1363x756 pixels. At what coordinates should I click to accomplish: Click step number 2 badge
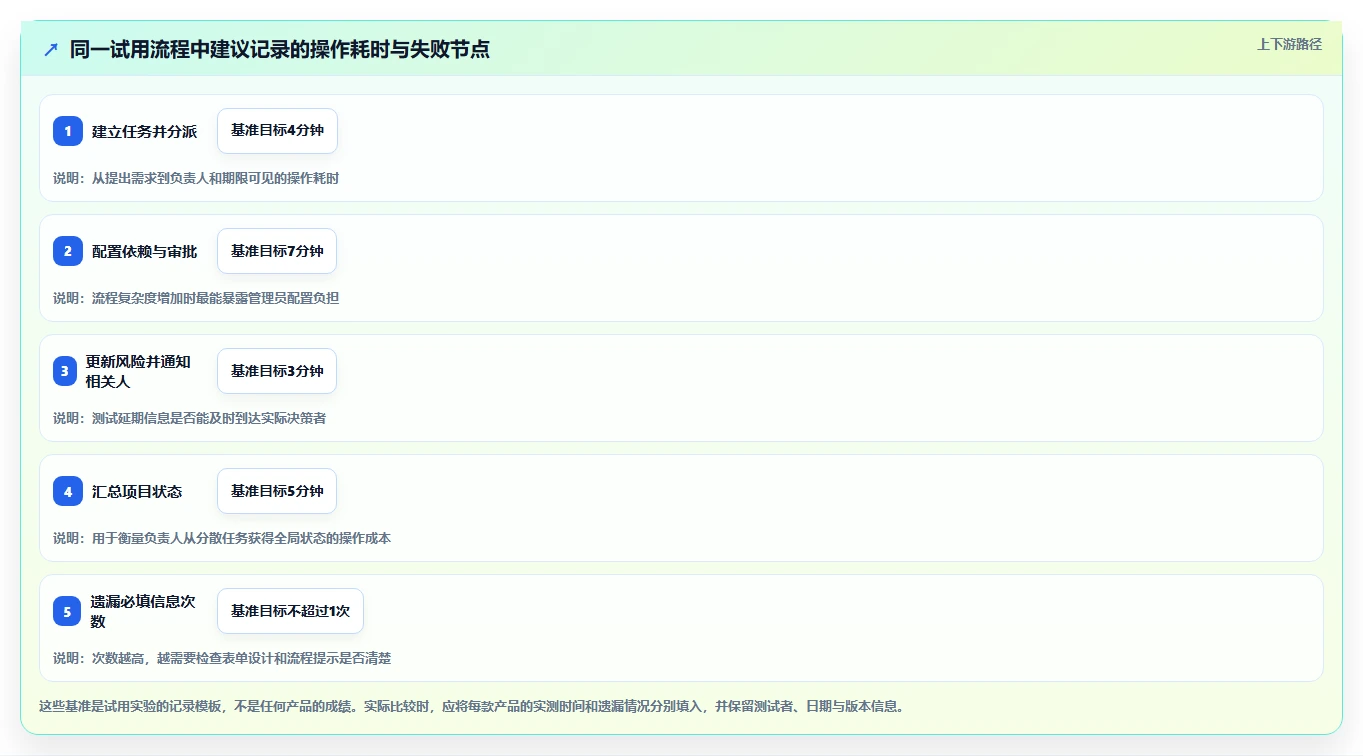point(68,251)
